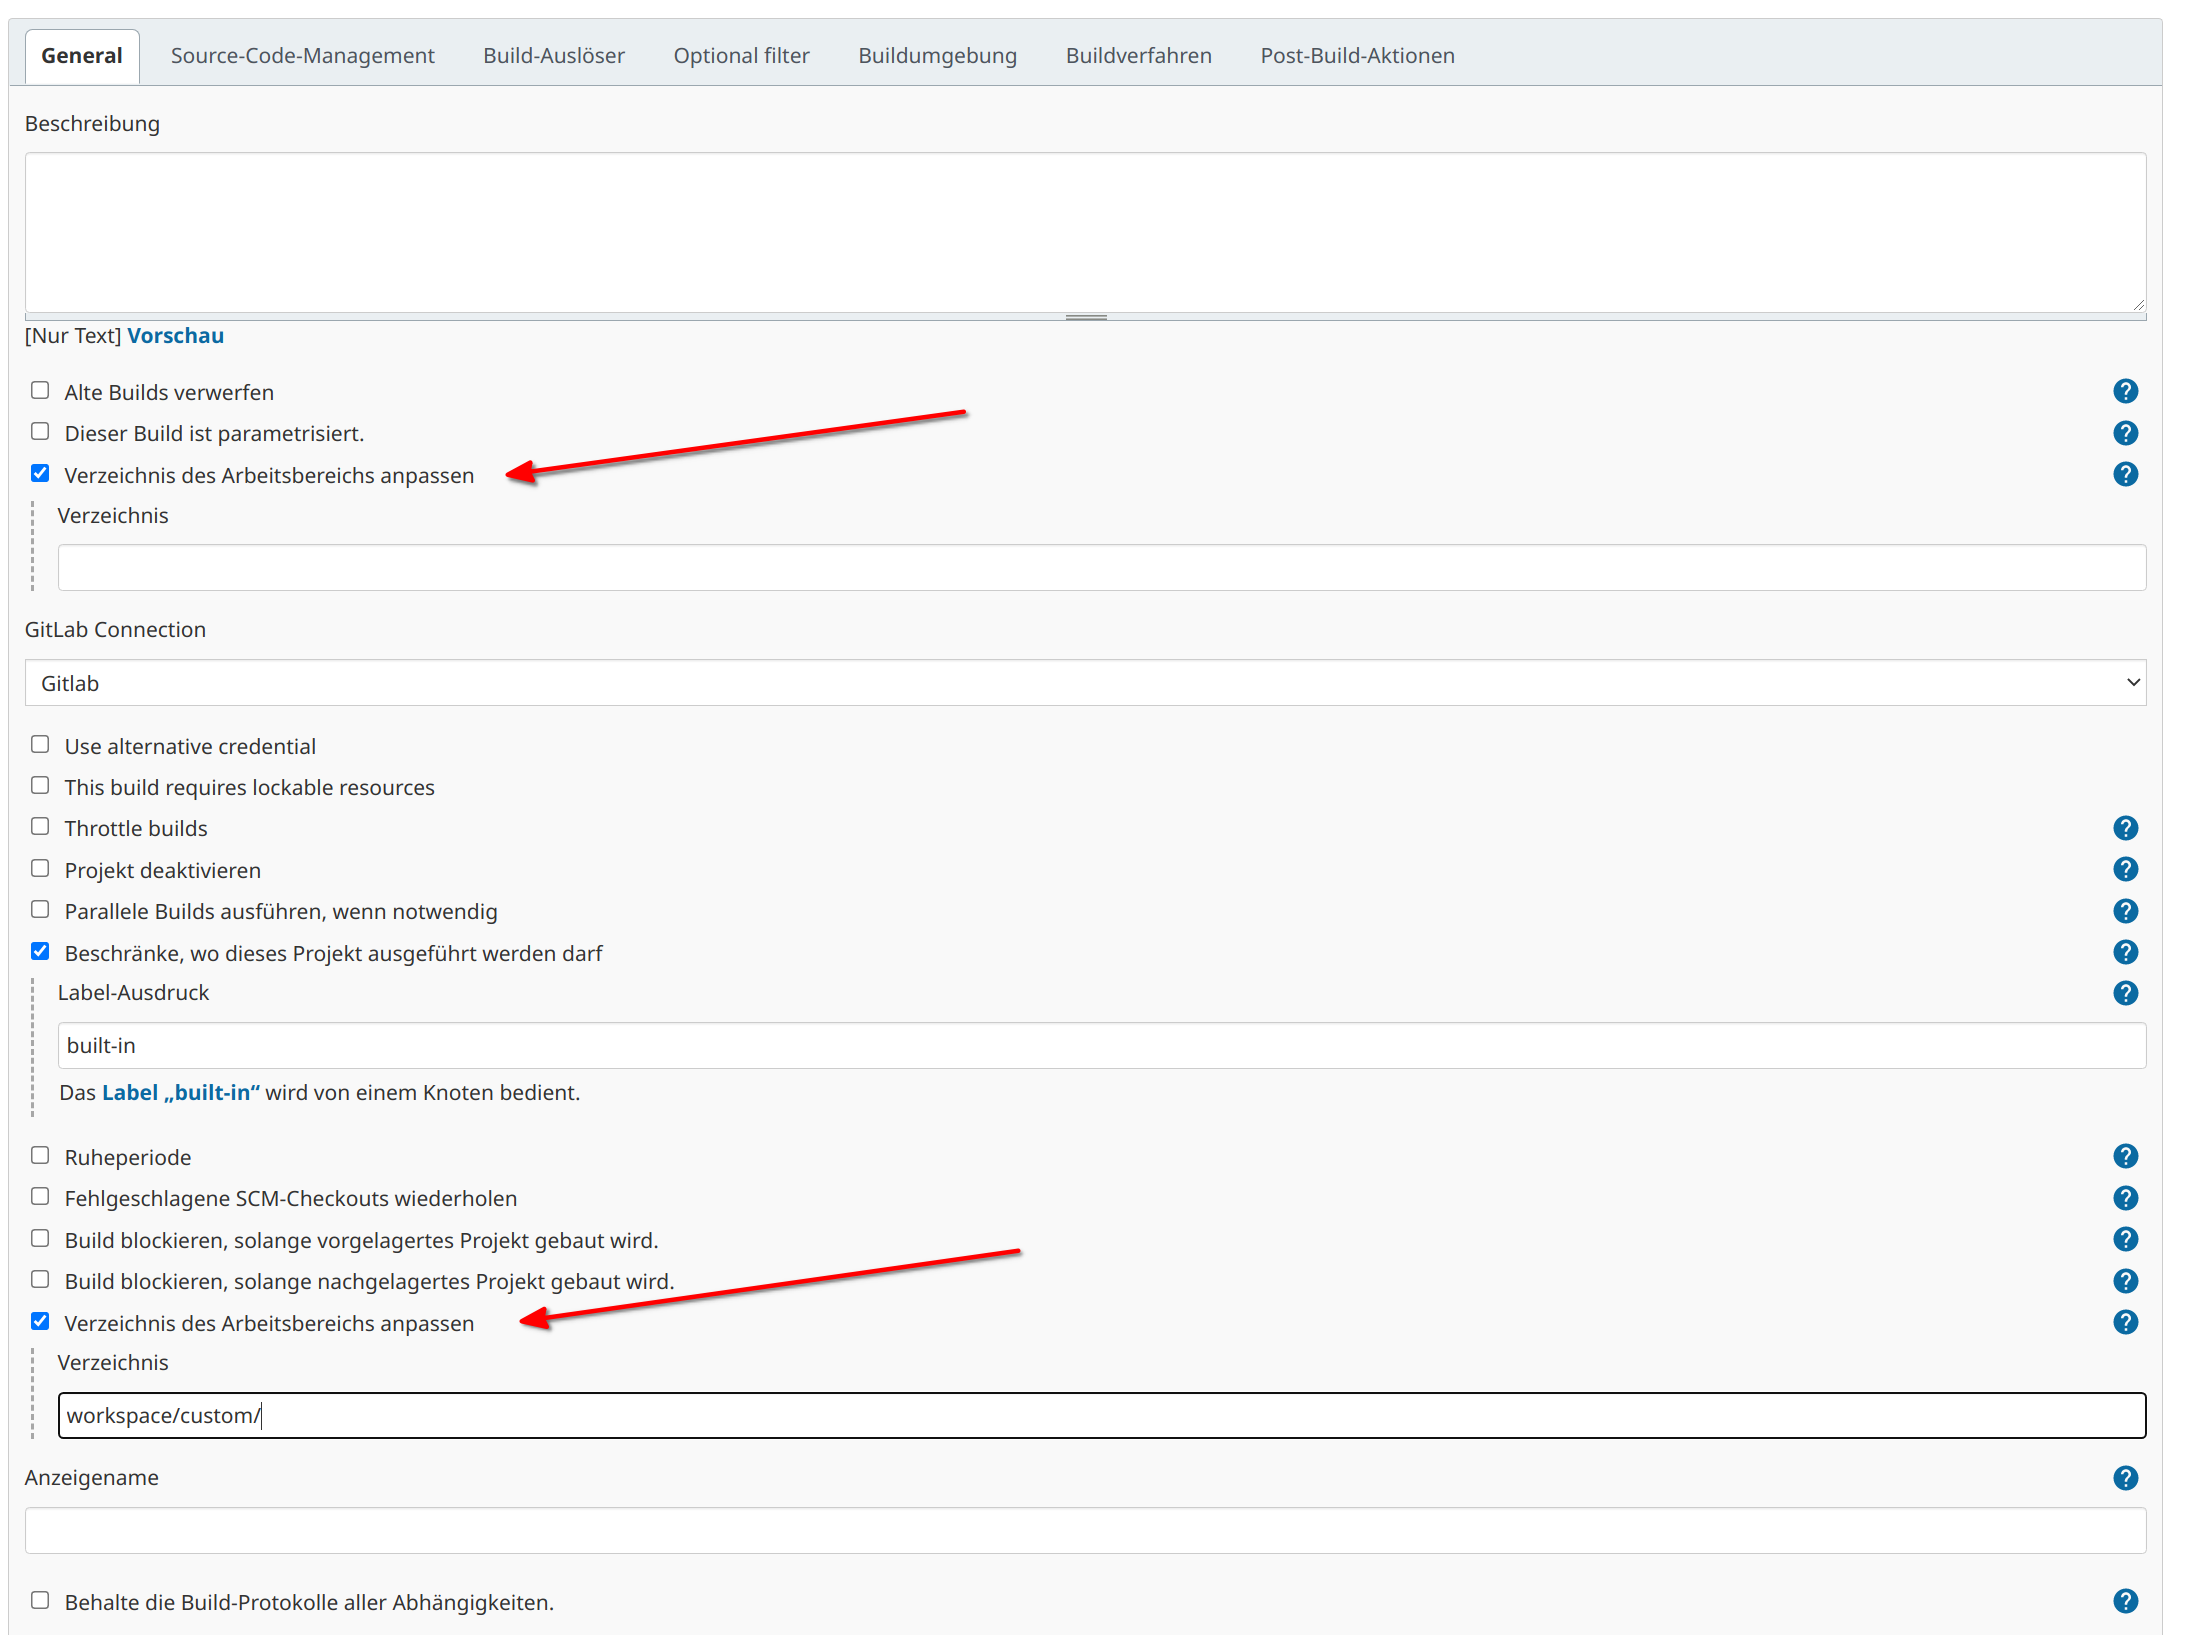Grab the Beschreibung textarea resize handle bar
Screen dimensions: 2193x1635
pyautogui.click(x=1085, y=317)
